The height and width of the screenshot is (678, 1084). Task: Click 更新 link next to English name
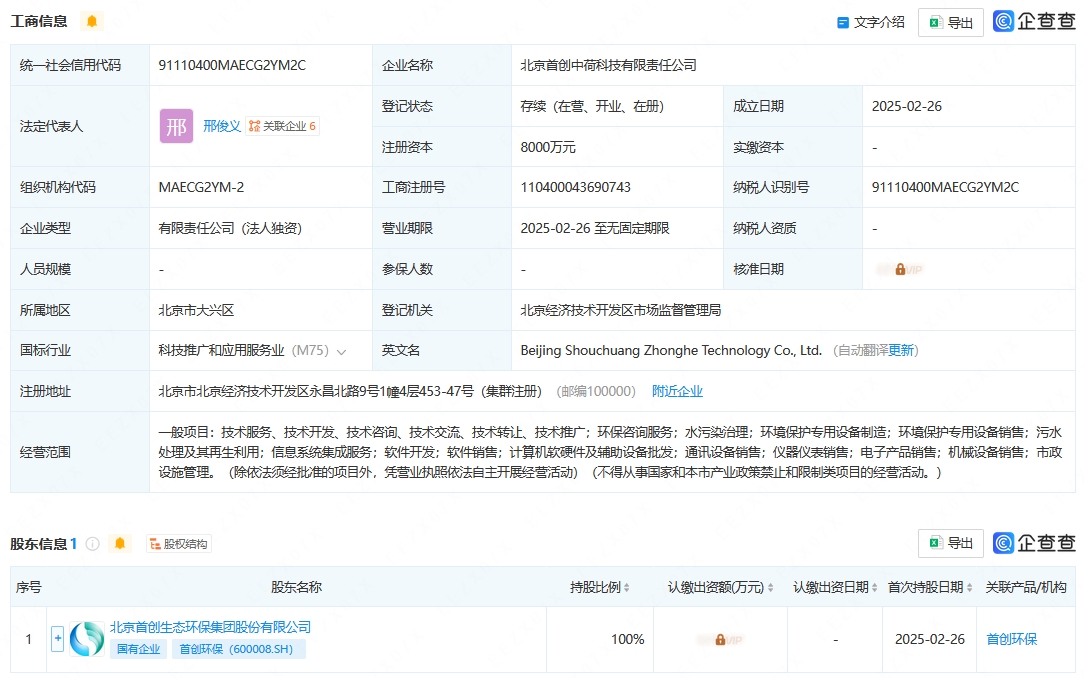(901, 350)
